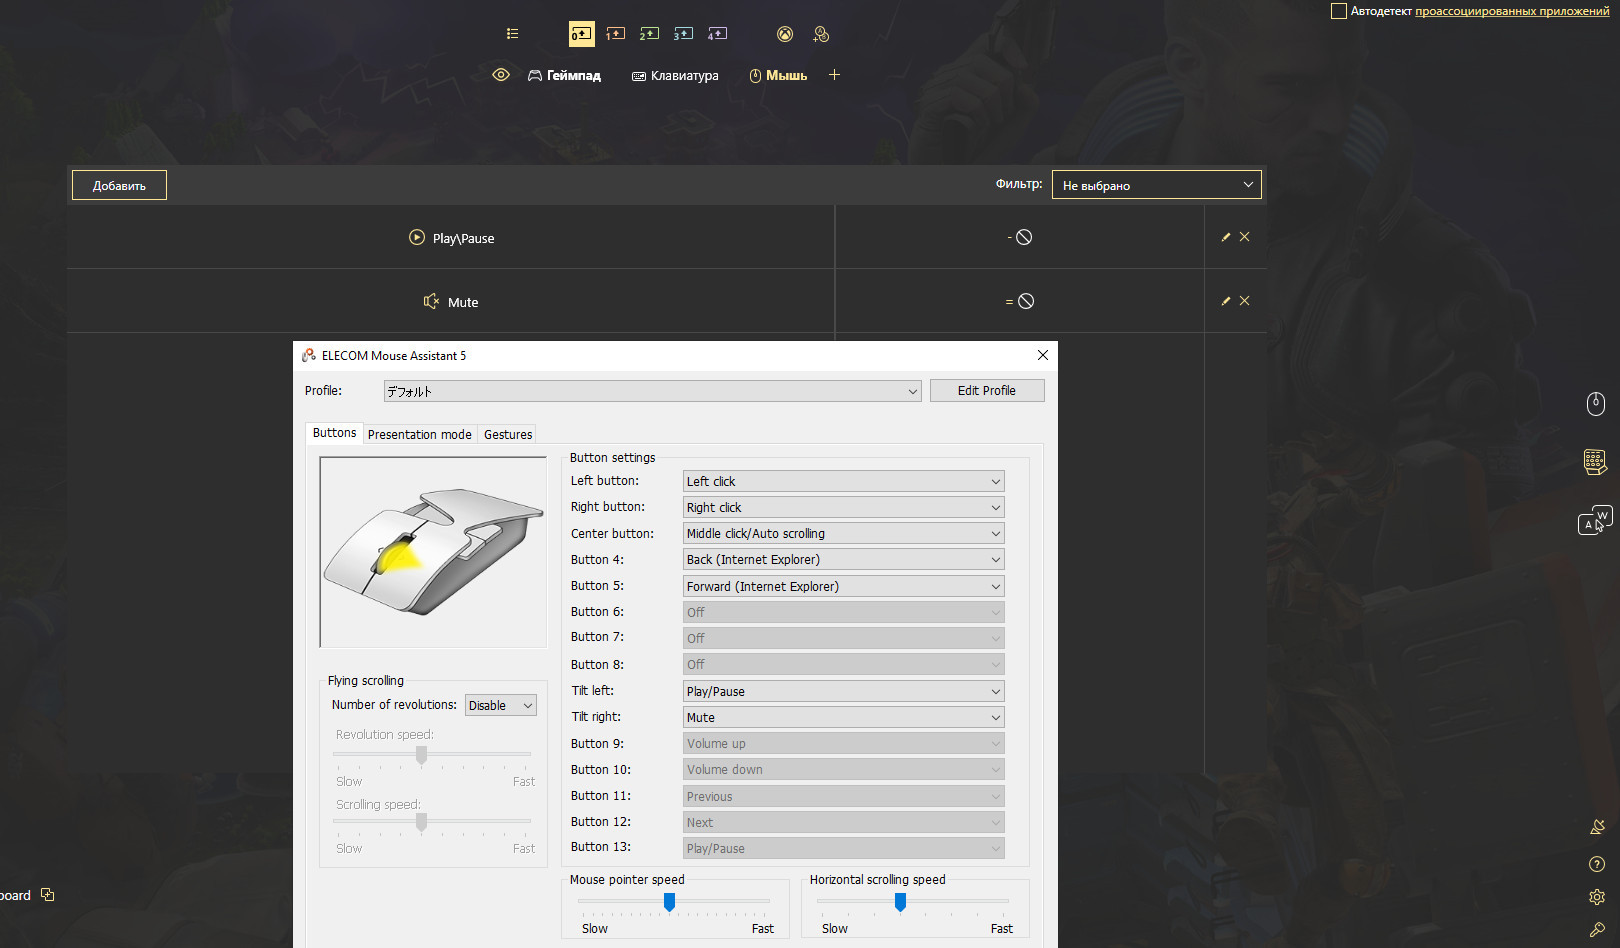Click the Xbox controller icon
This screenshot has width=1620, height=948.
pos(785,34)
